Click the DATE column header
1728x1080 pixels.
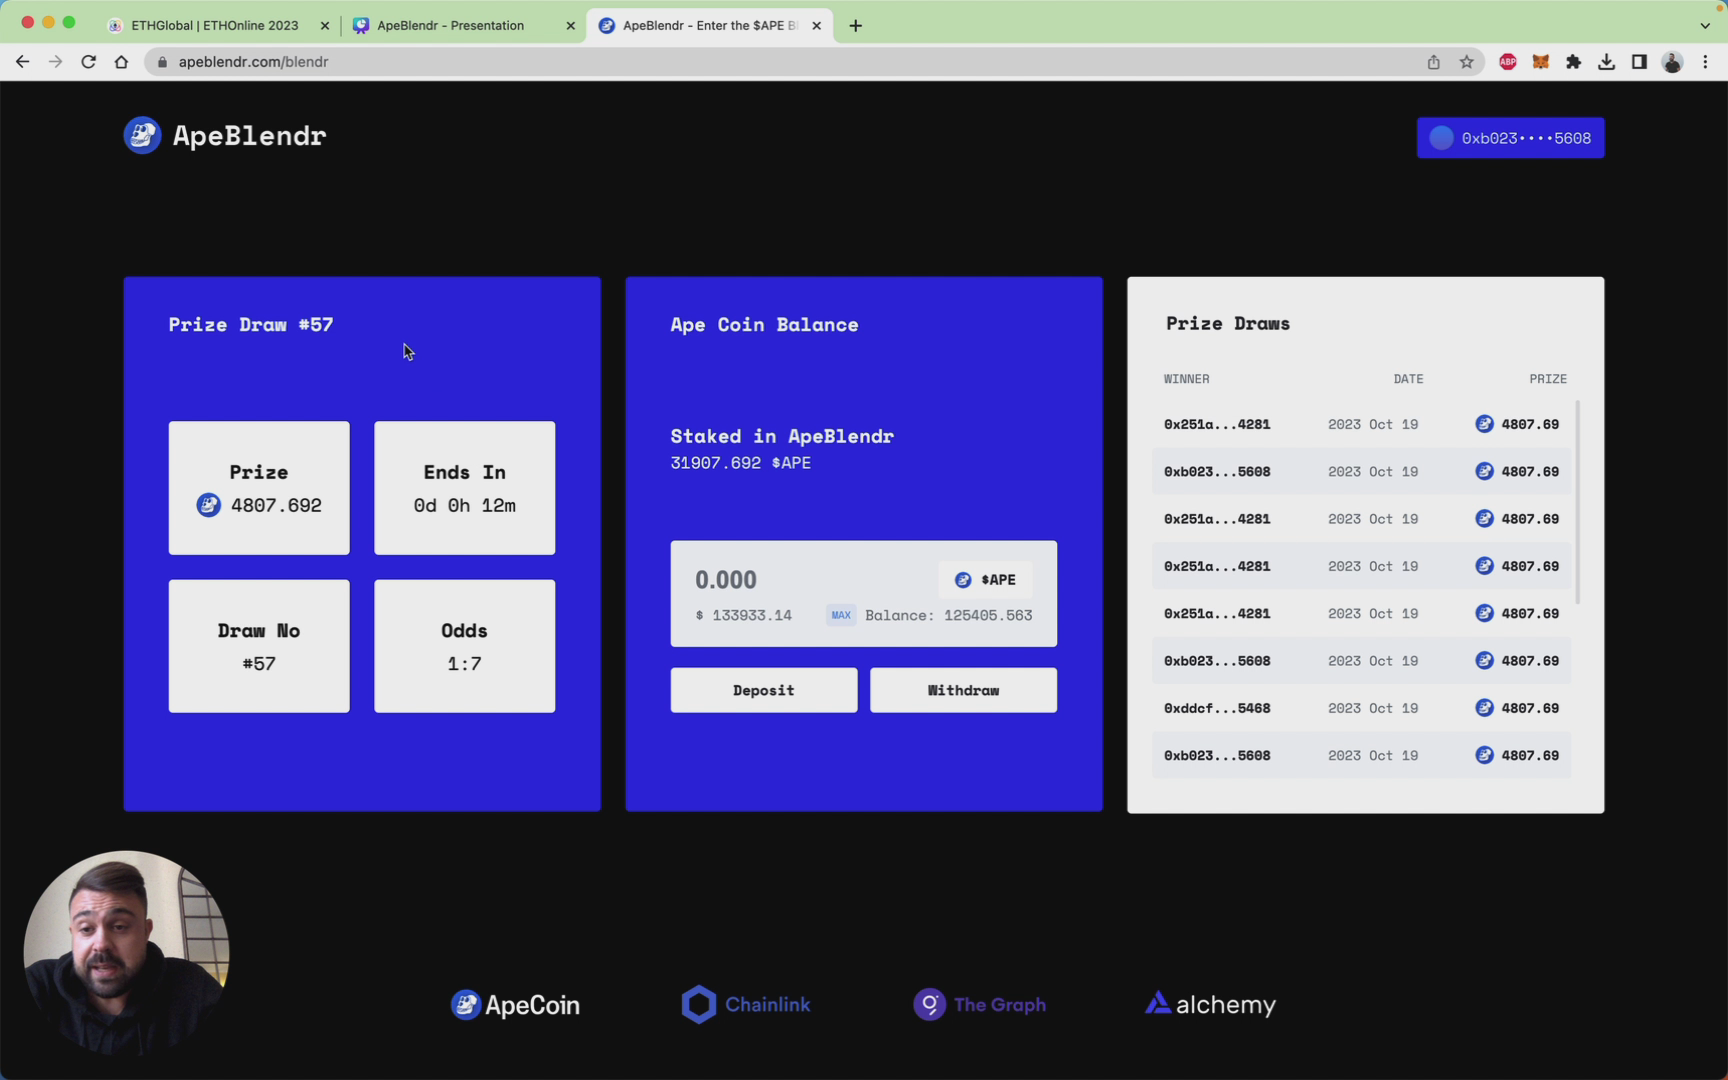coord(1408,379)
